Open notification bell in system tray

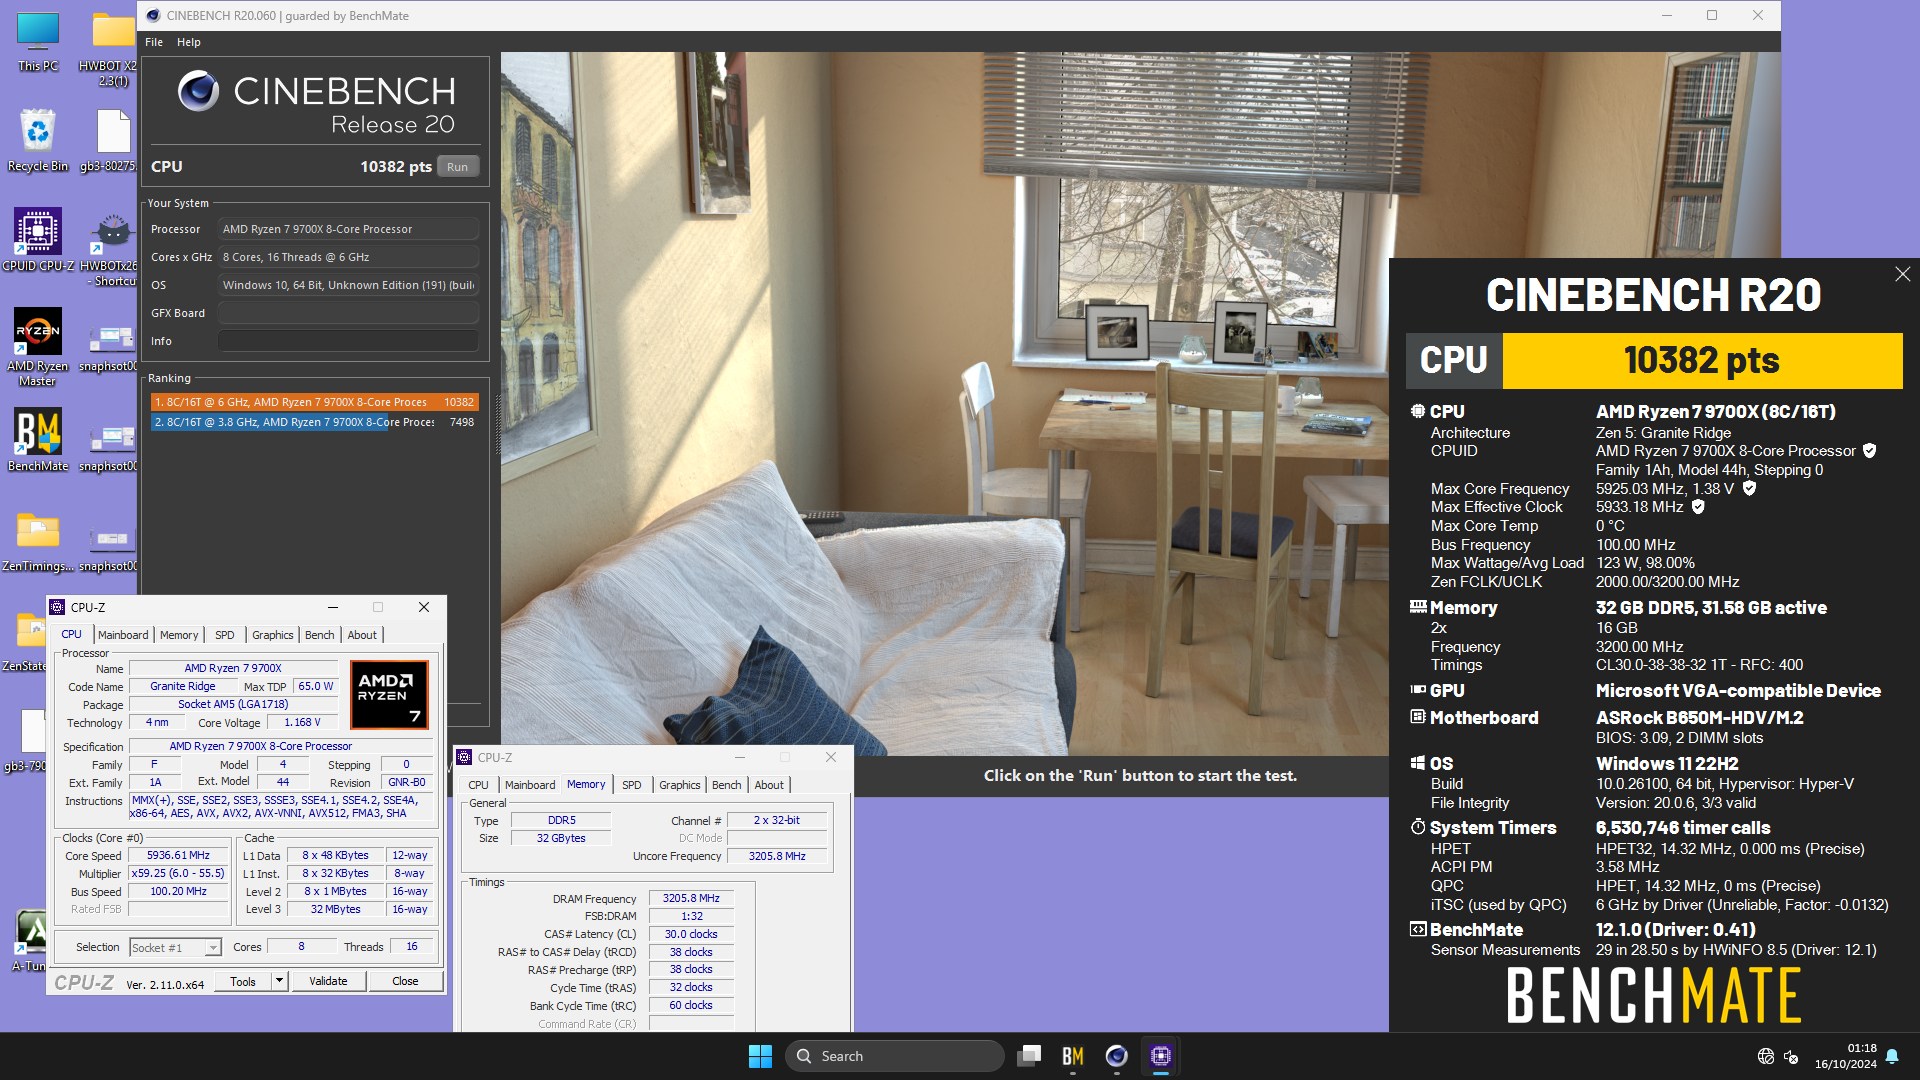[1892, 1056]
